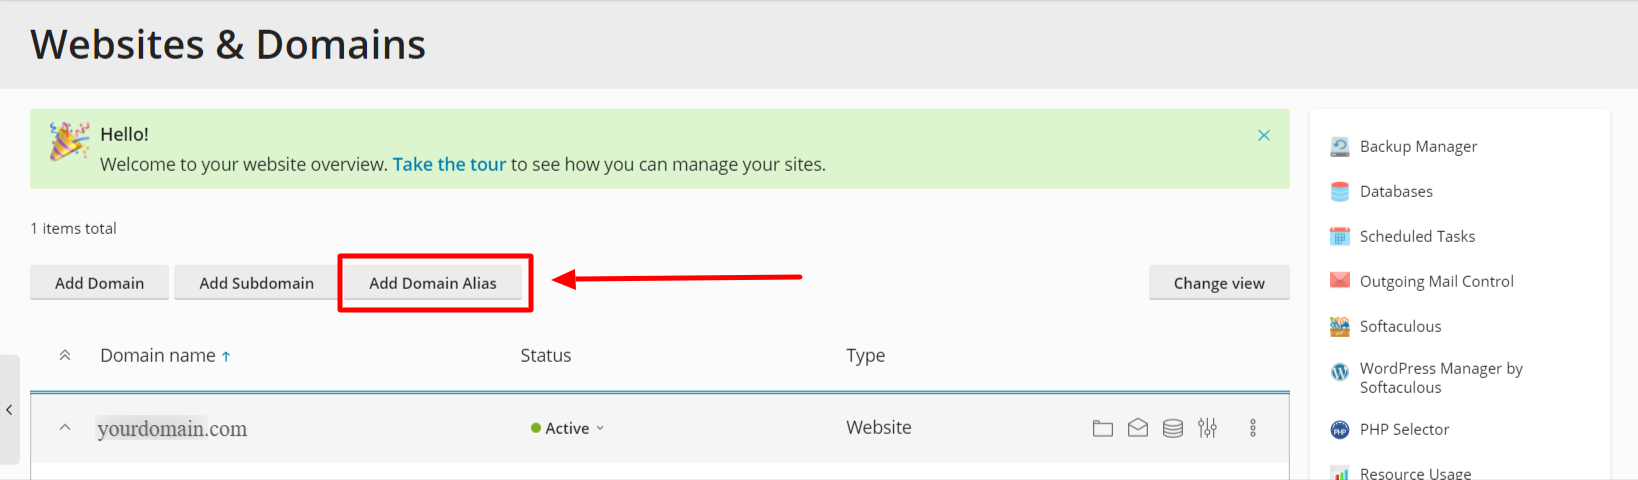The height and width of the screenshot is (480, 1638).
Task: Dismiss the Hello welcome banner
Action: click(1264, 135)
